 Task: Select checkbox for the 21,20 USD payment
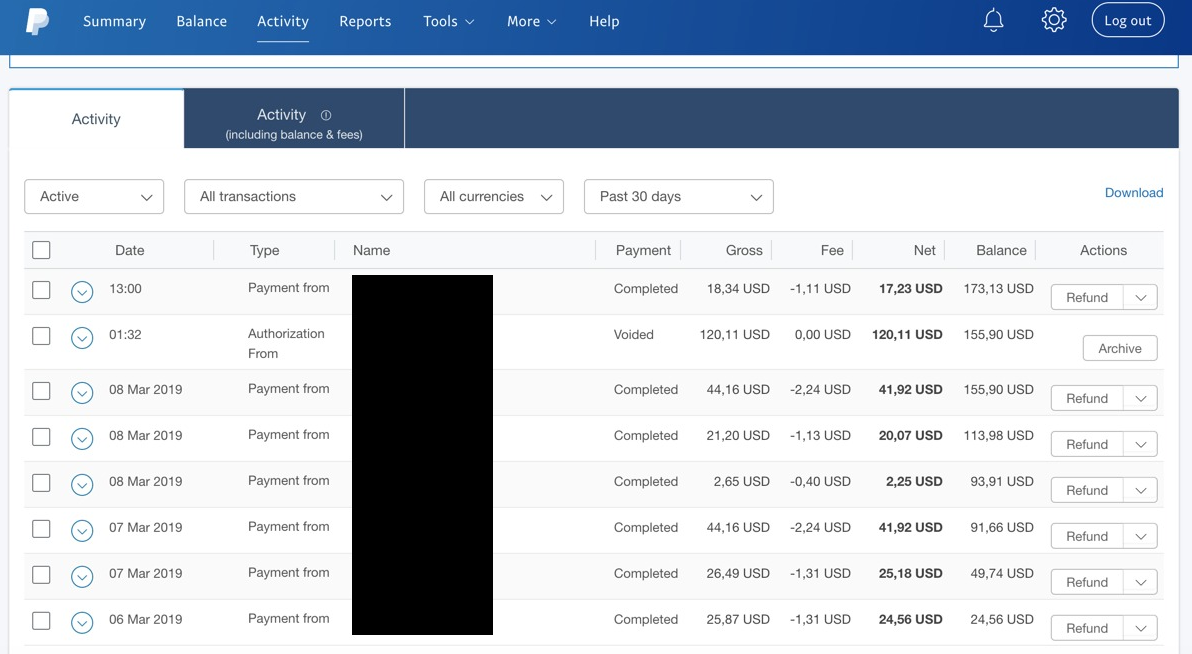pyautogui.click(x=41, y=437)
